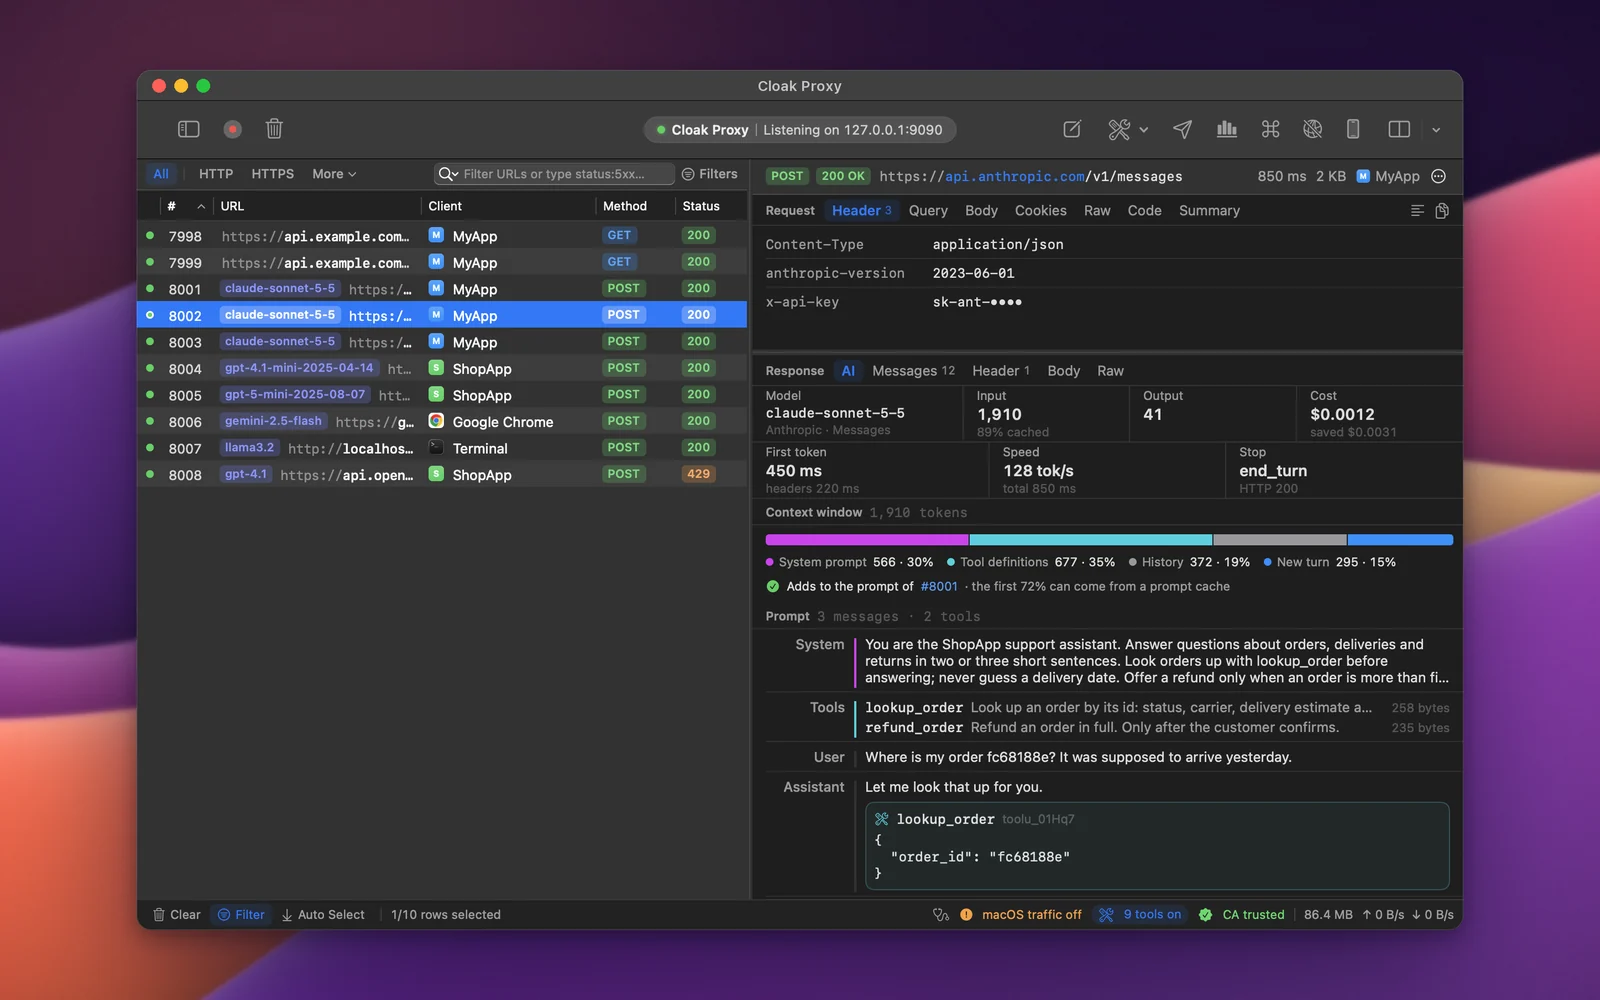The height and width of the screenshot is (1000, 1600).
Task: Click the purple System prompt bar segment
Action: (x=867, y=540)
